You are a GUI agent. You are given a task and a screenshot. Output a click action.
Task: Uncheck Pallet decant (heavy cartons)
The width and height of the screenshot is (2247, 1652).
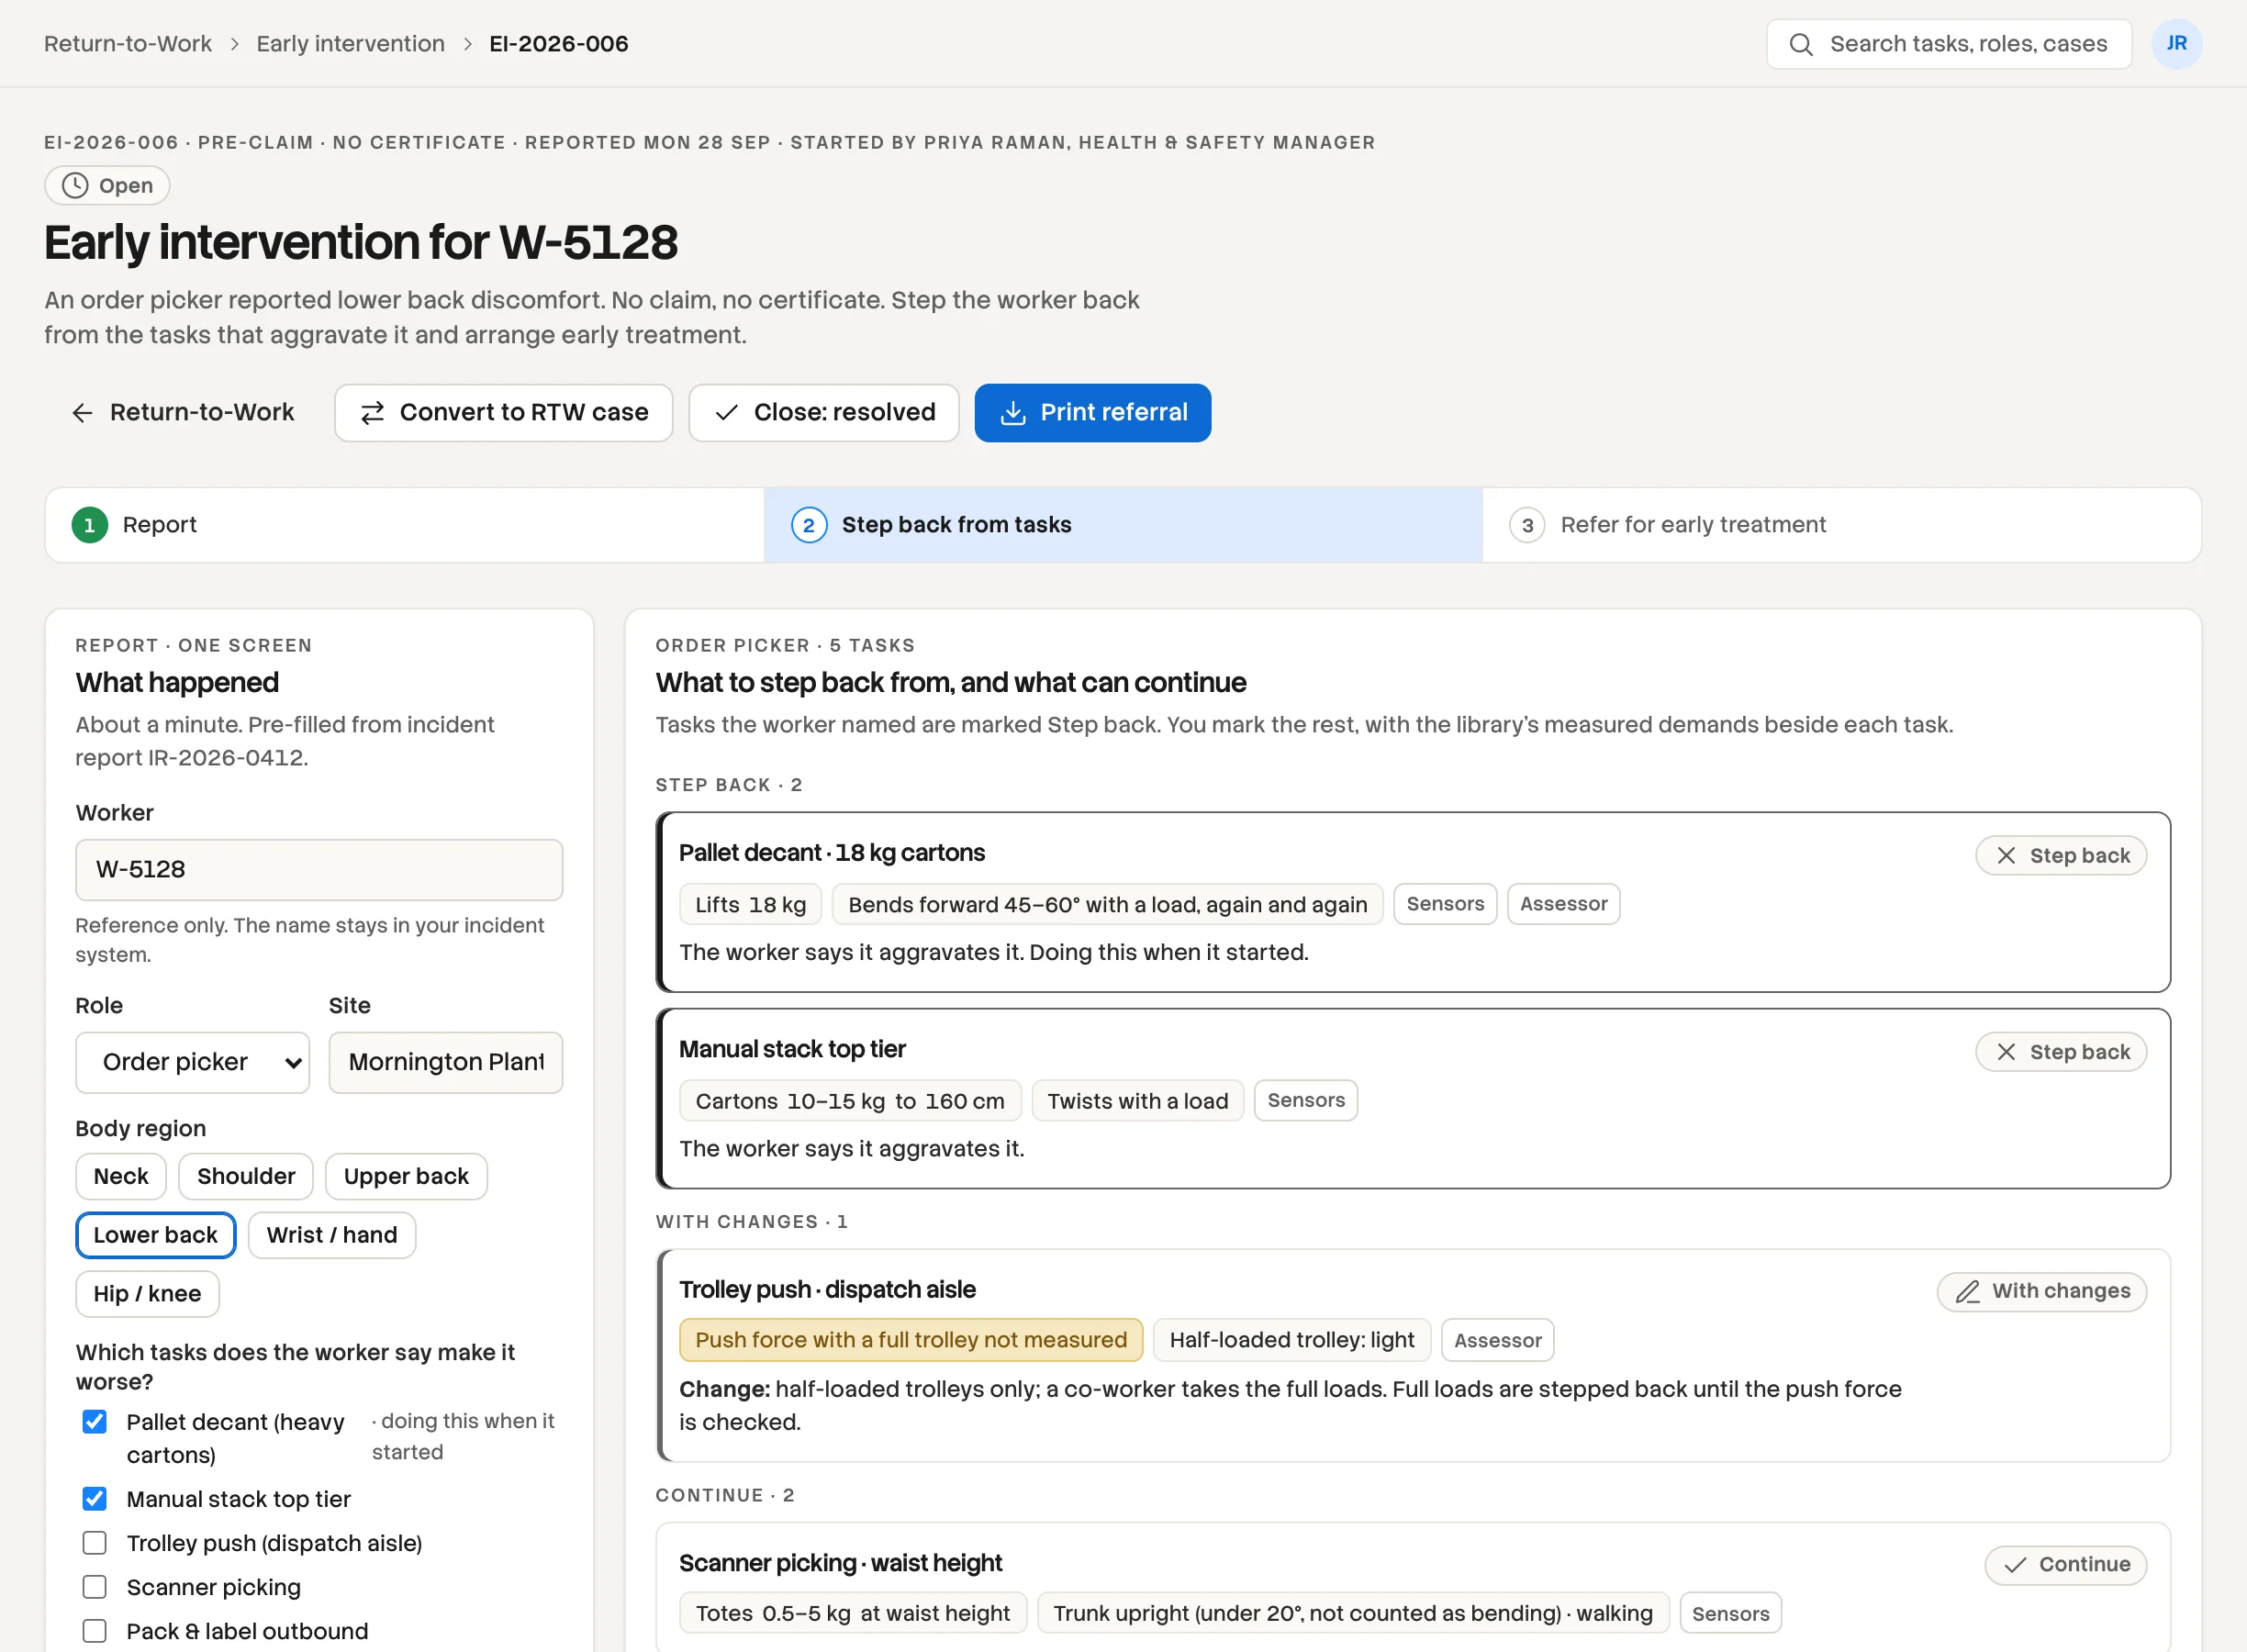click(94, 1422)
